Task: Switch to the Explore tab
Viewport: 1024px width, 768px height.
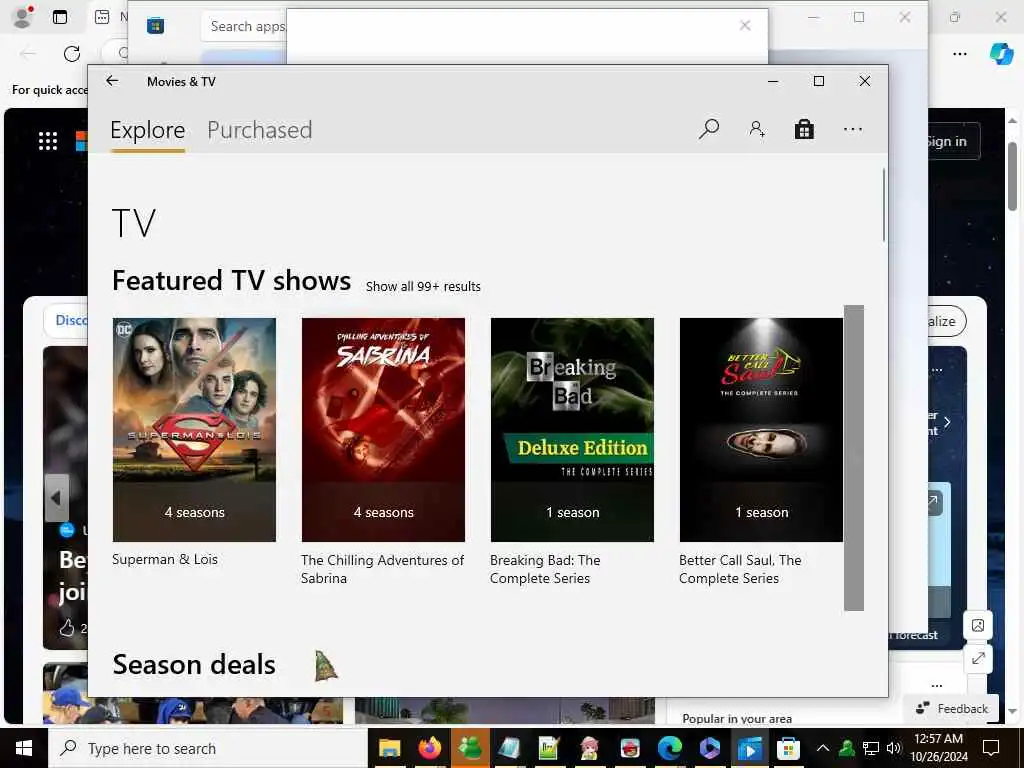Action: click(148, 130)
